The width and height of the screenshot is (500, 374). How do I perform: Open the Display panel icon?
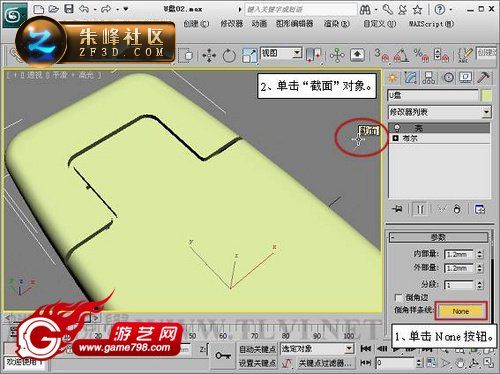tap(465, 78)
